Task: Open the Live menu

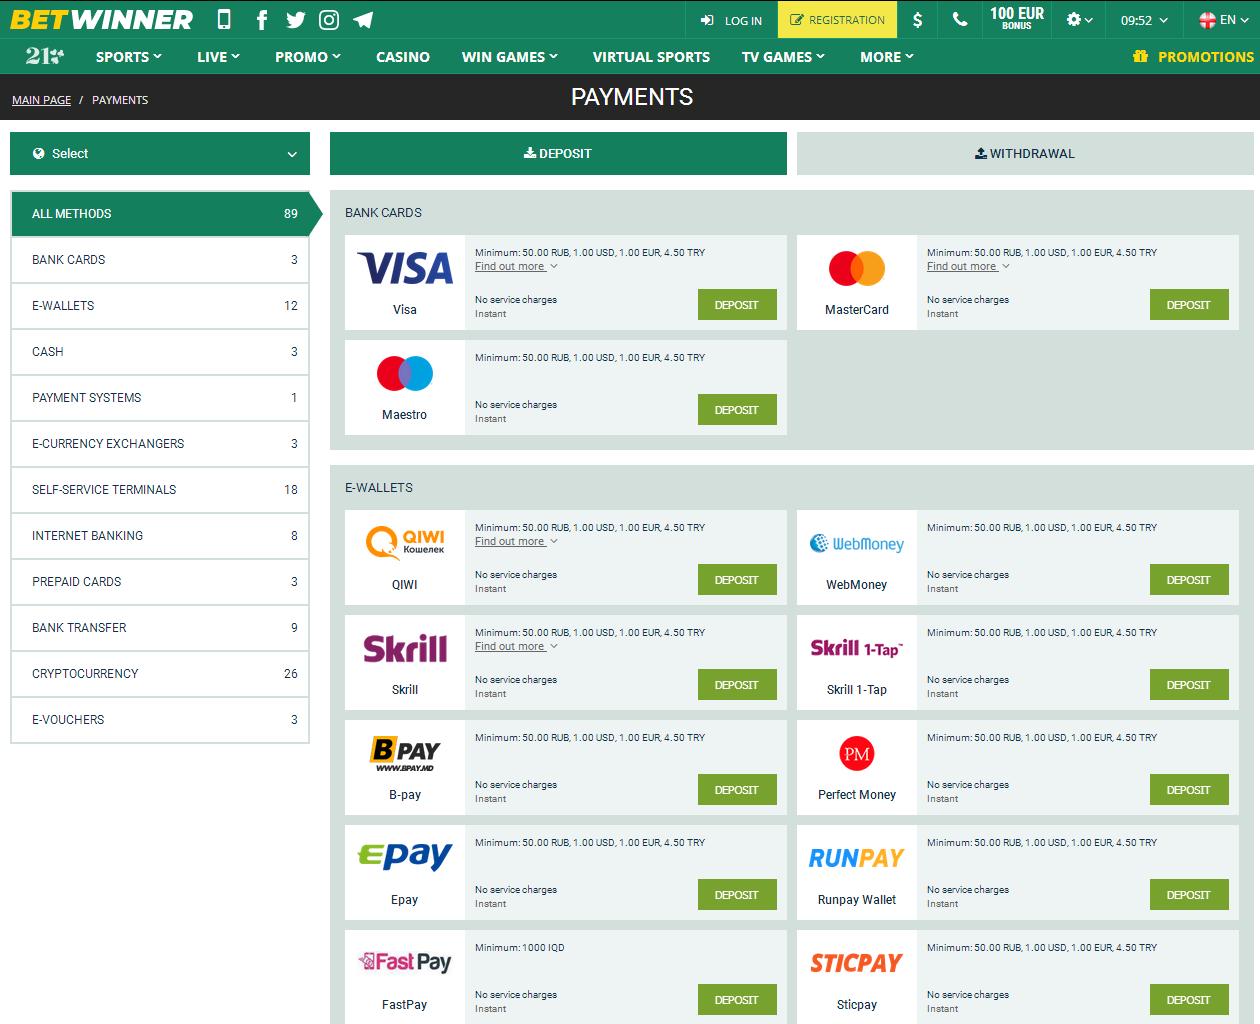Action: (218, 57)
